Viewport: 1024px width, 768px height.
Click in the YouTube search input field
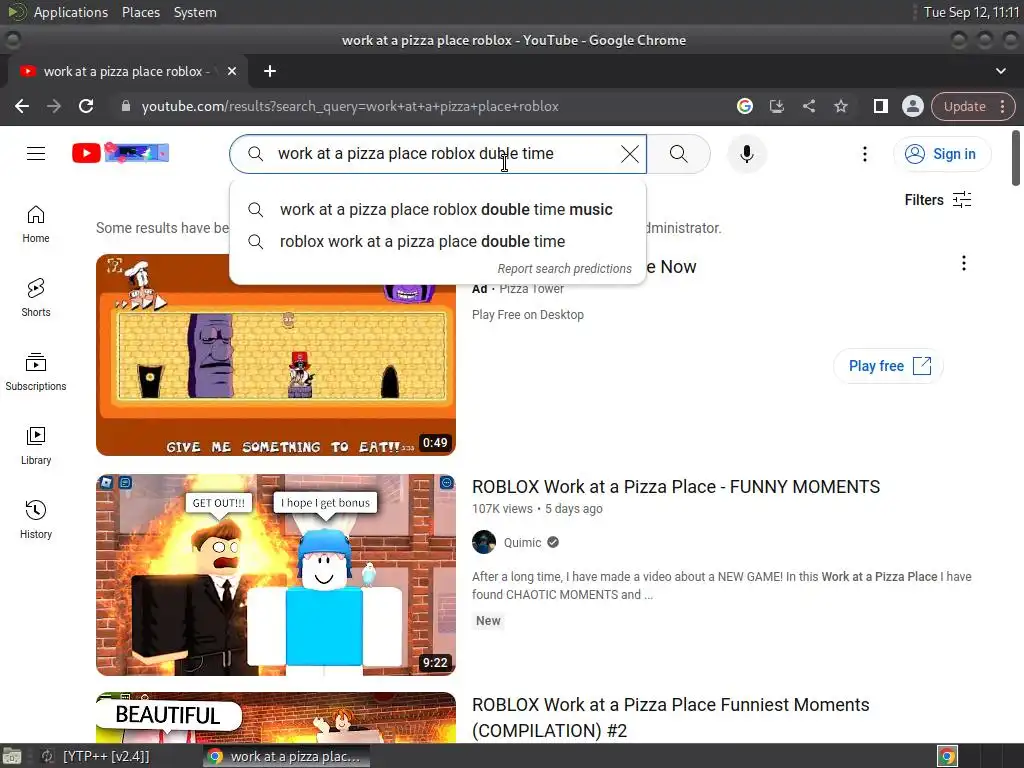pos(438,154)
